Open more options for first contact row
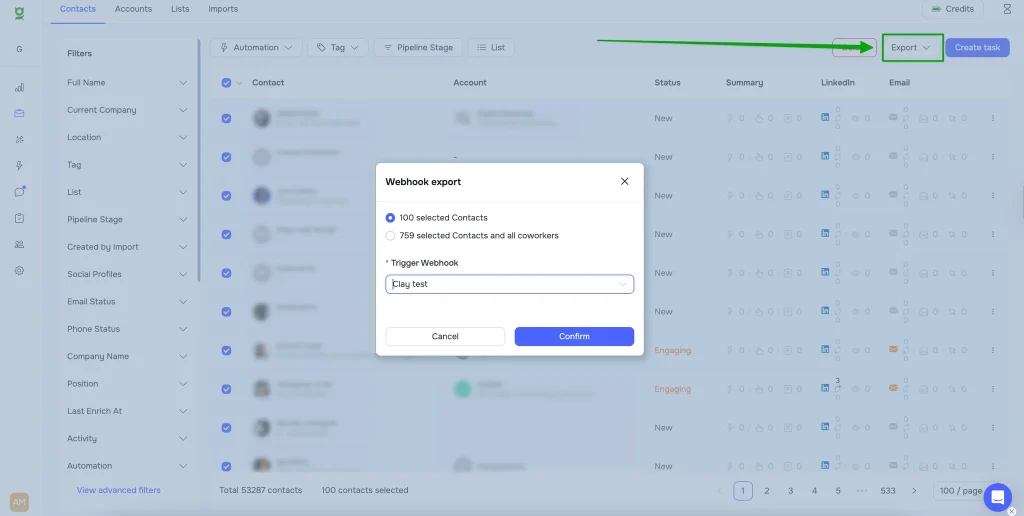The image size is (1024, 516). click(x=993, y=118)
